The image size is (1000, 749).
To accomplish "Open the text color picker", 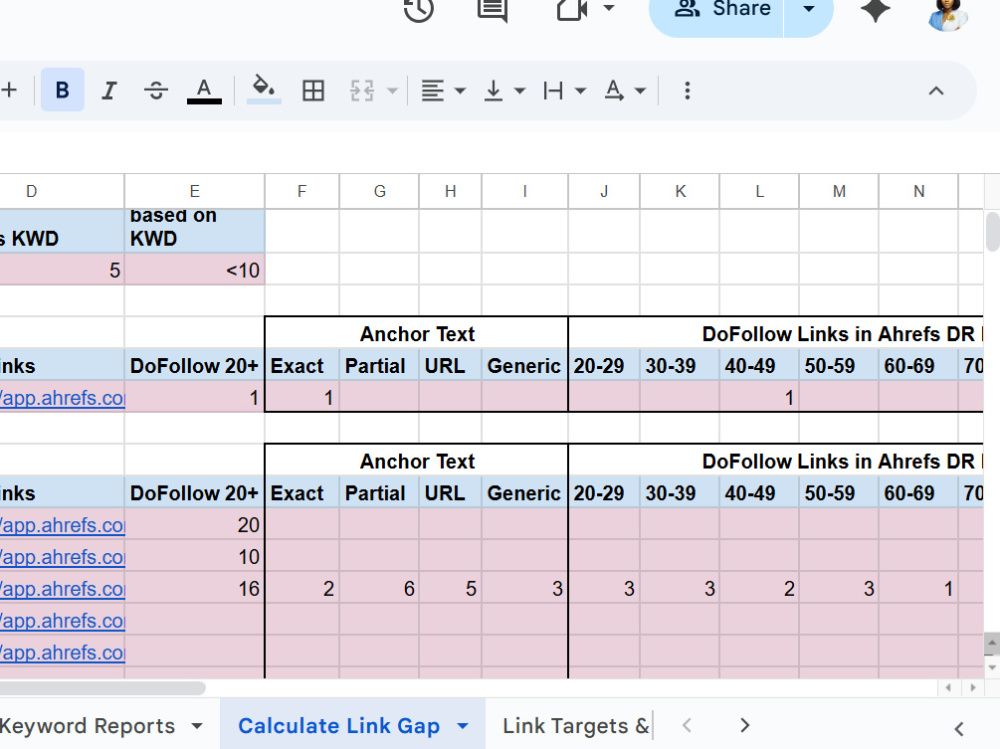I will (204, 90).
